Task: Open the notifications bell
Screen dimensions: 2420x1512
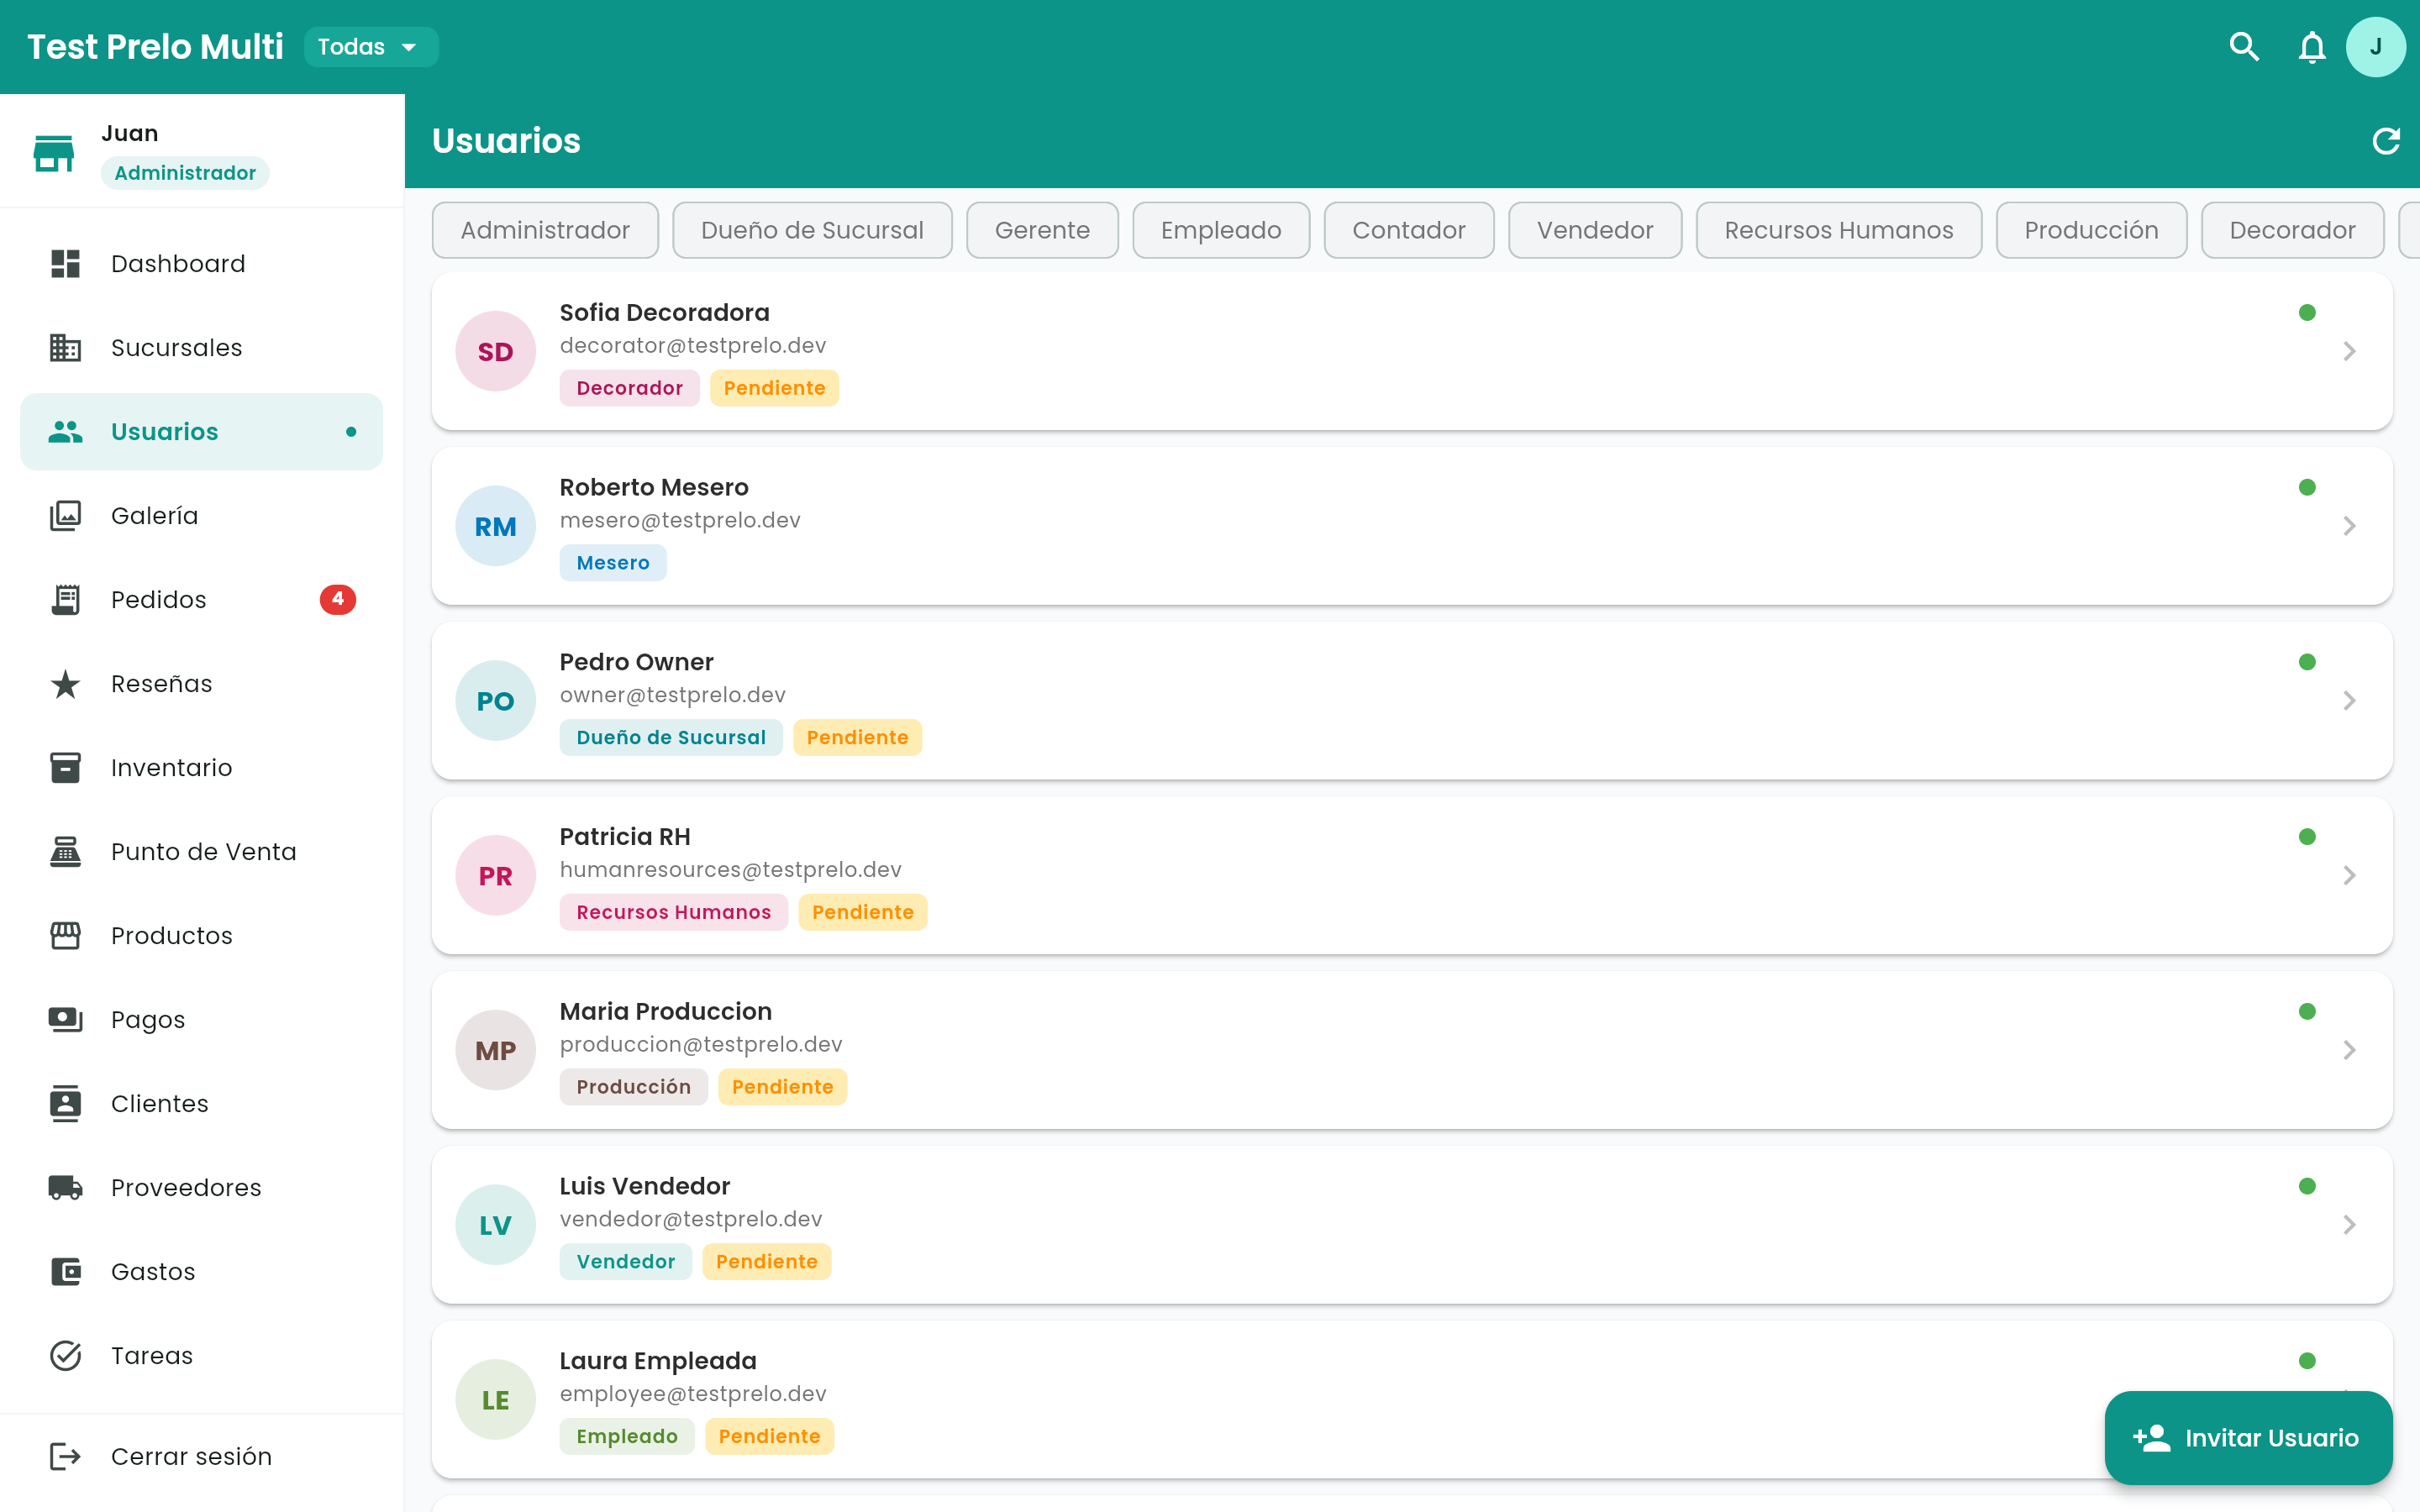Action: pos(2311,47)
